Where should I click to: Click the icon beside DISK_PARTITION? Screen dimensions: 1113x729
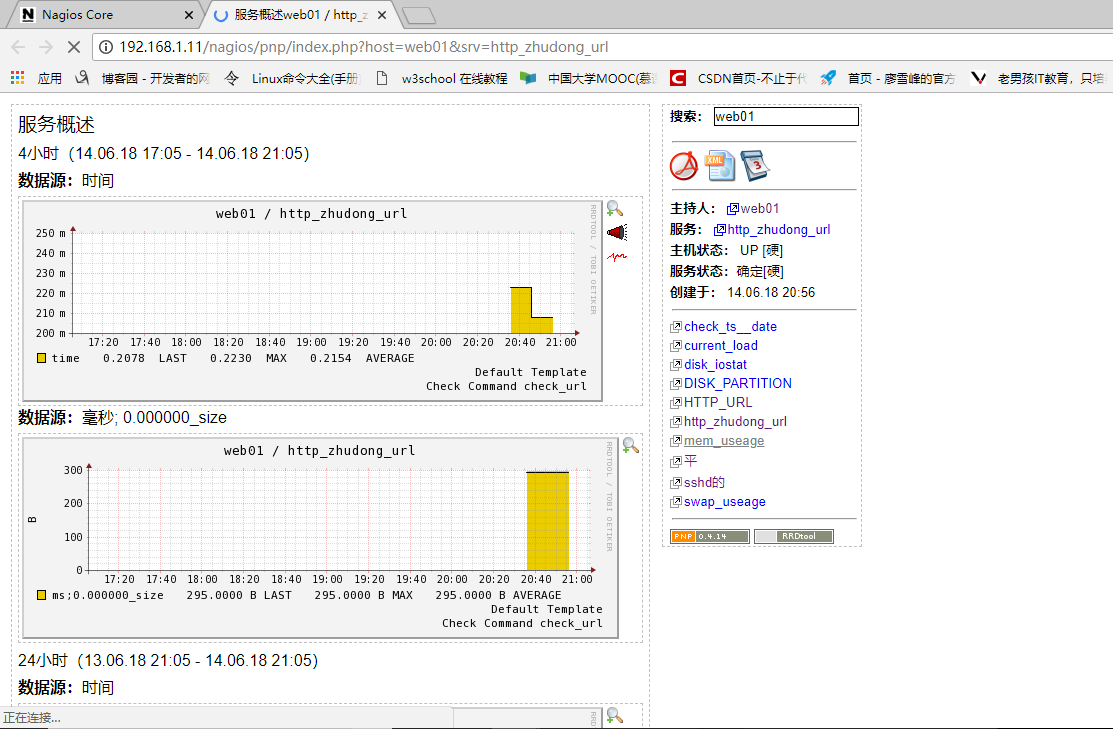676,384
